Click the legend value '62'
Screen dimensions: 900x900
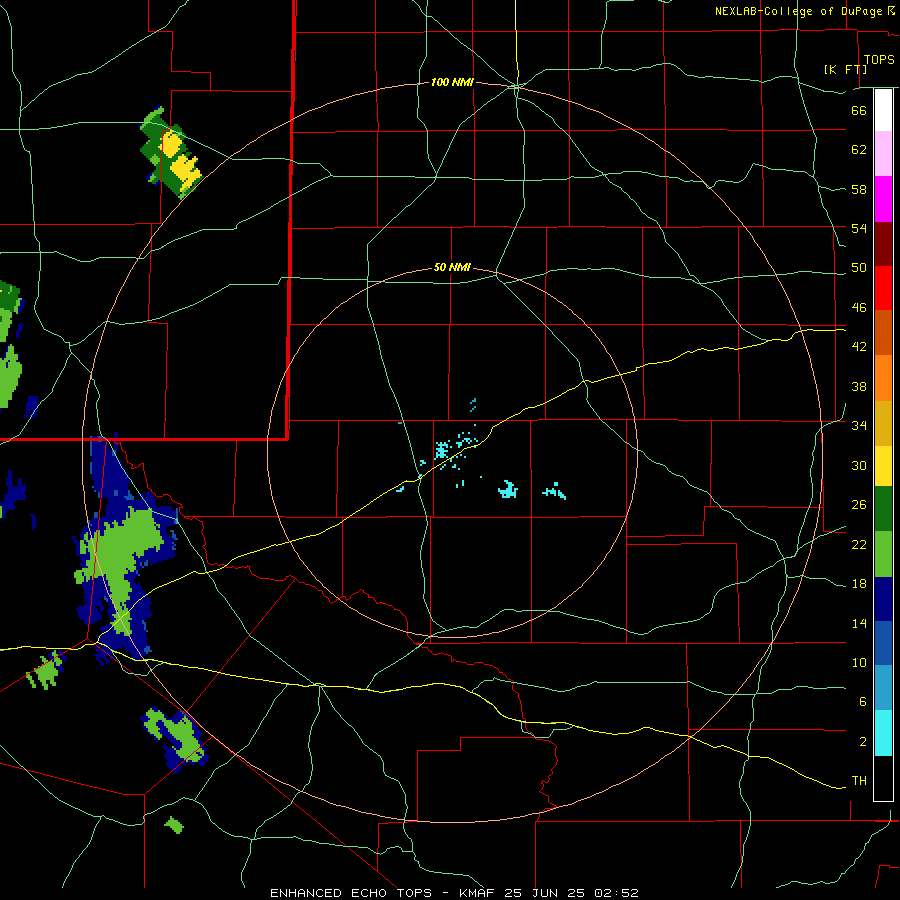click(859, 150)
